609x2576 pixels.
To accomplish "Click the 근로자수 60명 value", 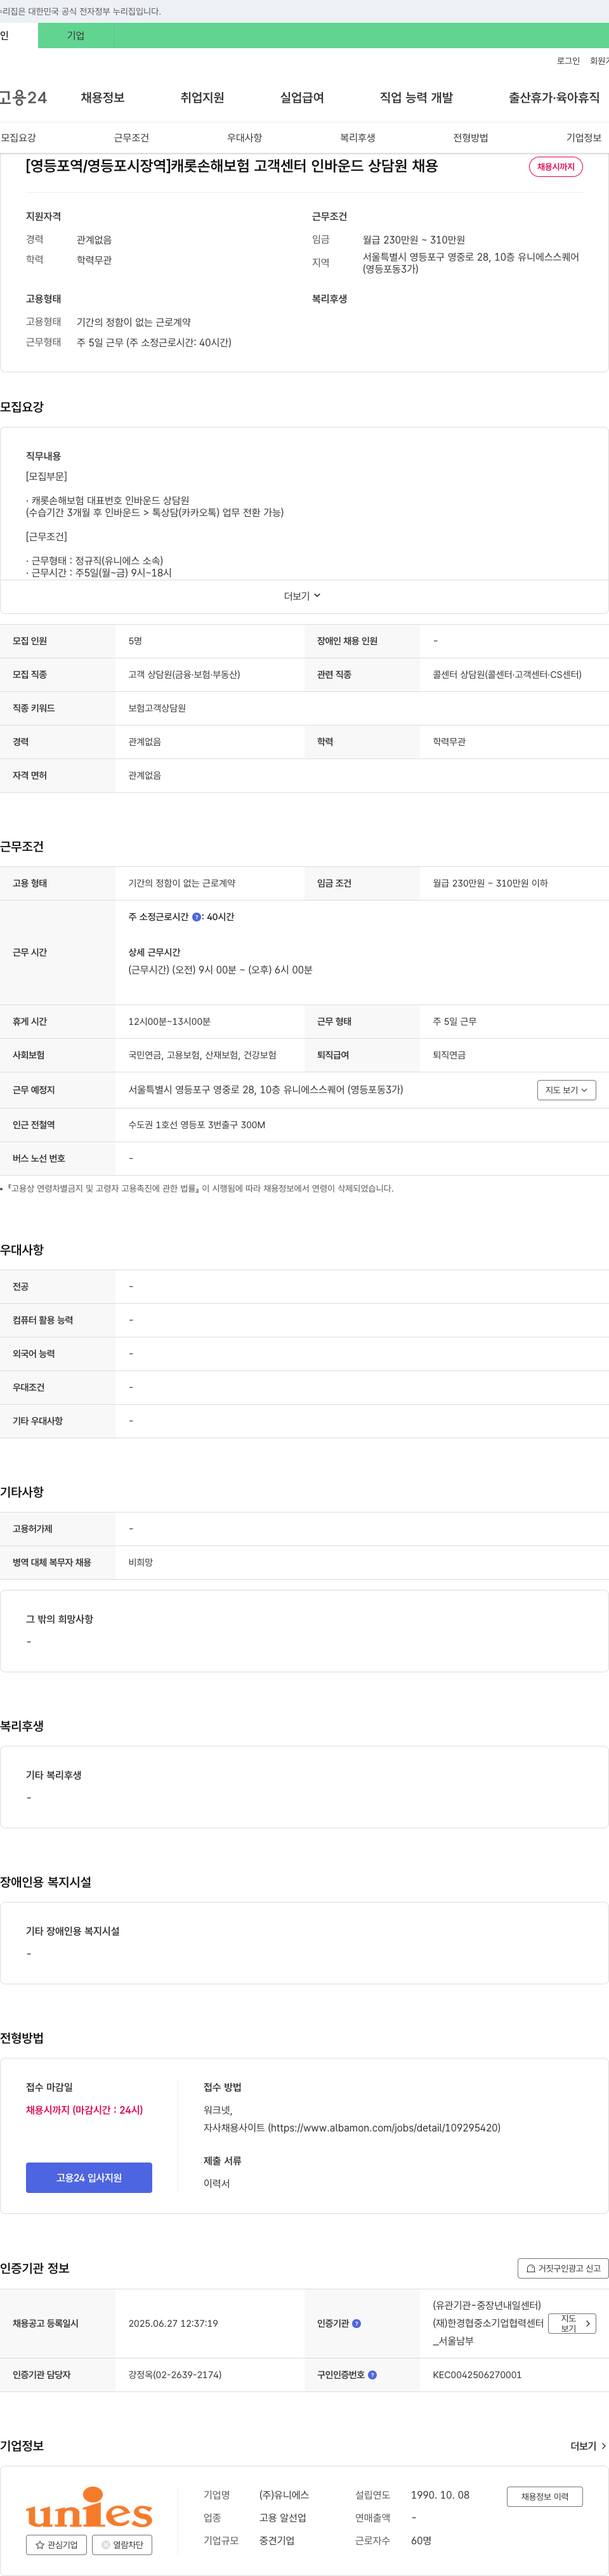I will point(421,2540).
